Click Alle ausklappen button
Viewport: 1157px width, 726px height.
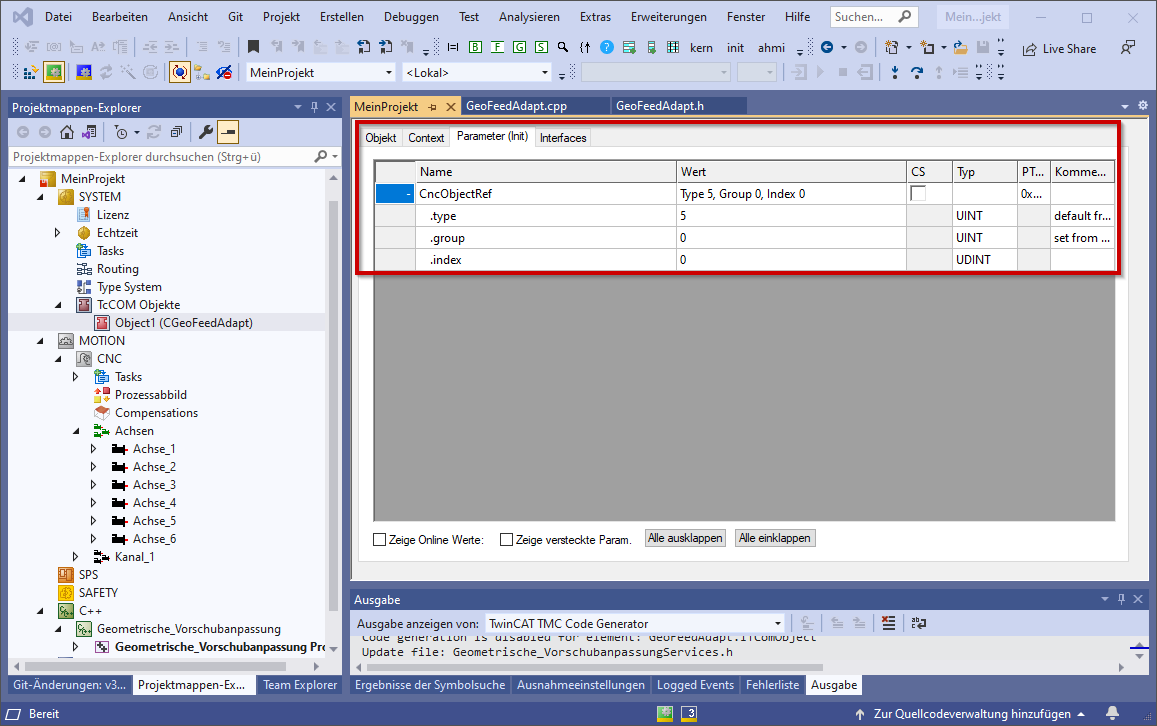click(x=685, y=539)
